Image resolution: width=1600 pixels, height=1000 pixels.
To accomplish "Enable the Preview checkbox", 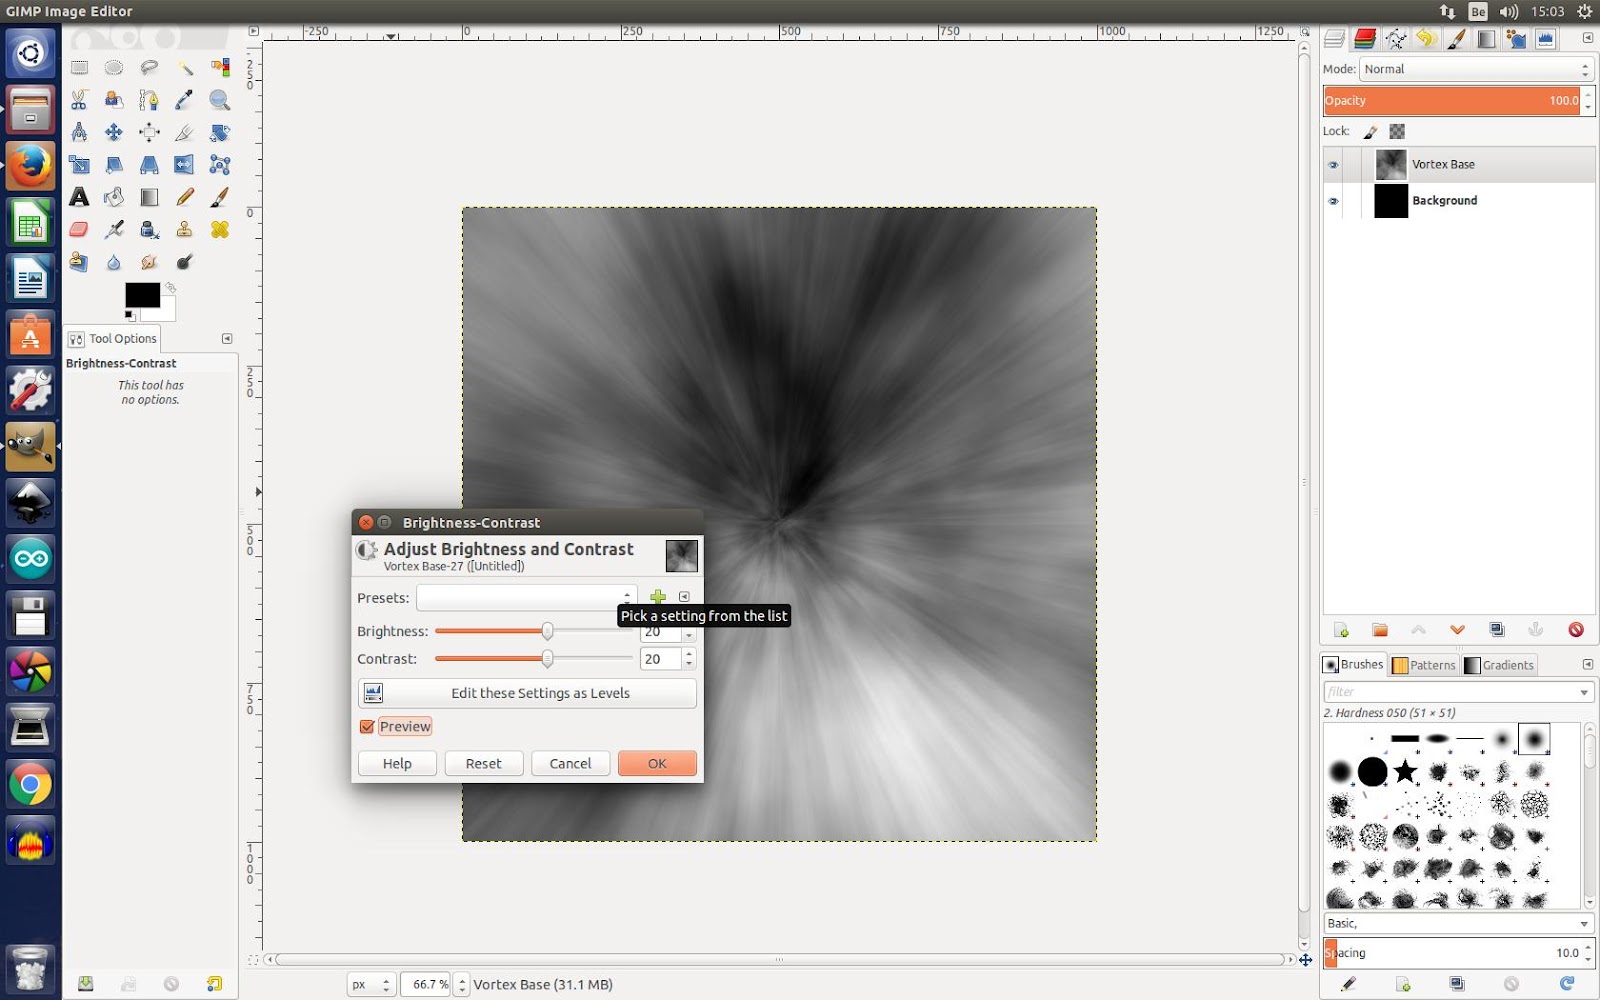I will [367, 726].
